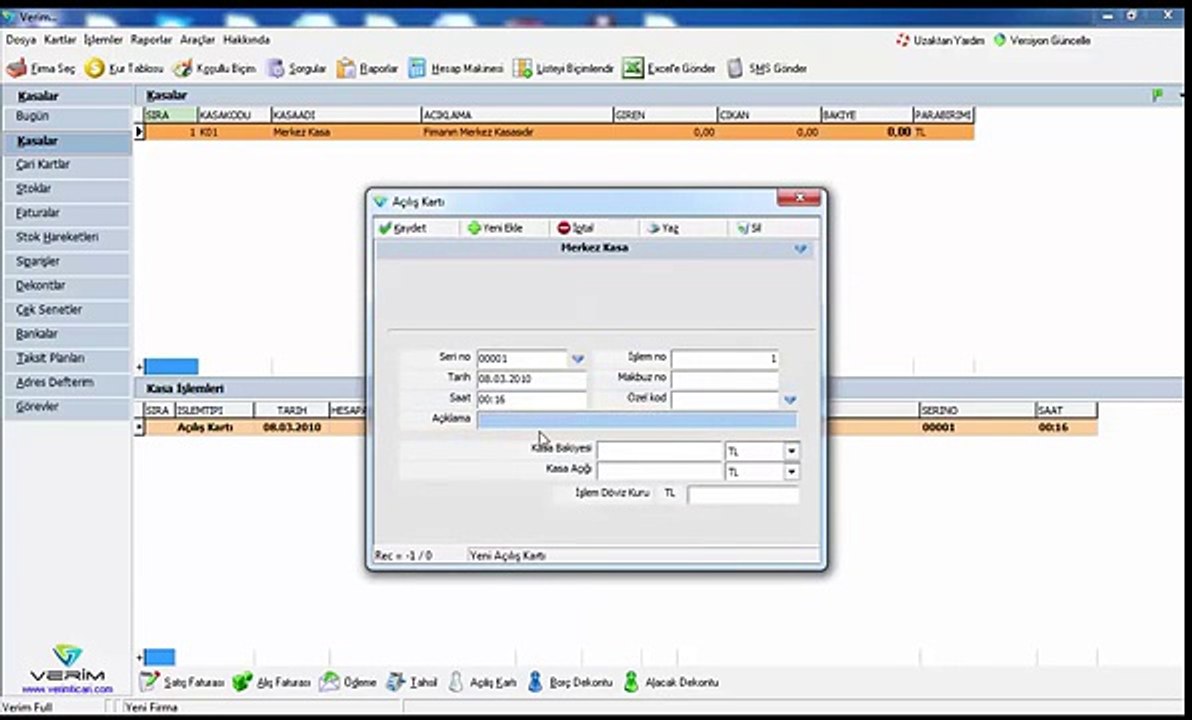Click BAKİYE column header
Viewport: 1192px width, 720px height.
pos(867,115)
